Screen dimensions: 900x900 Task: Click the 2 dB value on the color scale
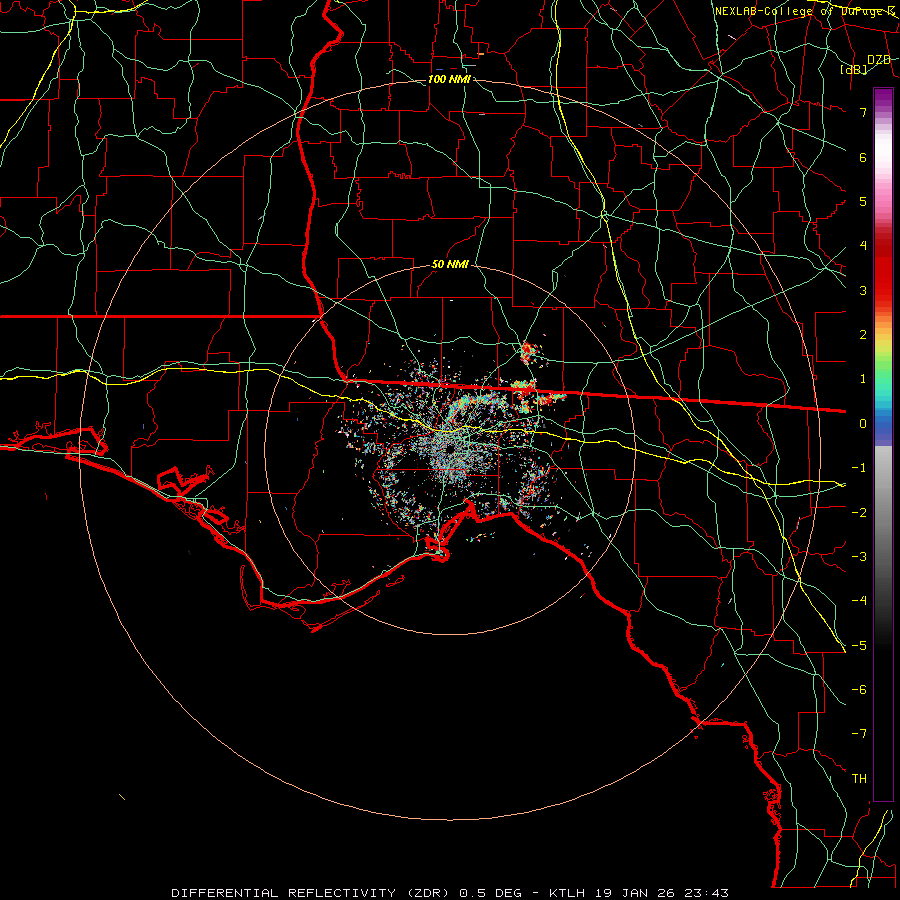(863, 335)
